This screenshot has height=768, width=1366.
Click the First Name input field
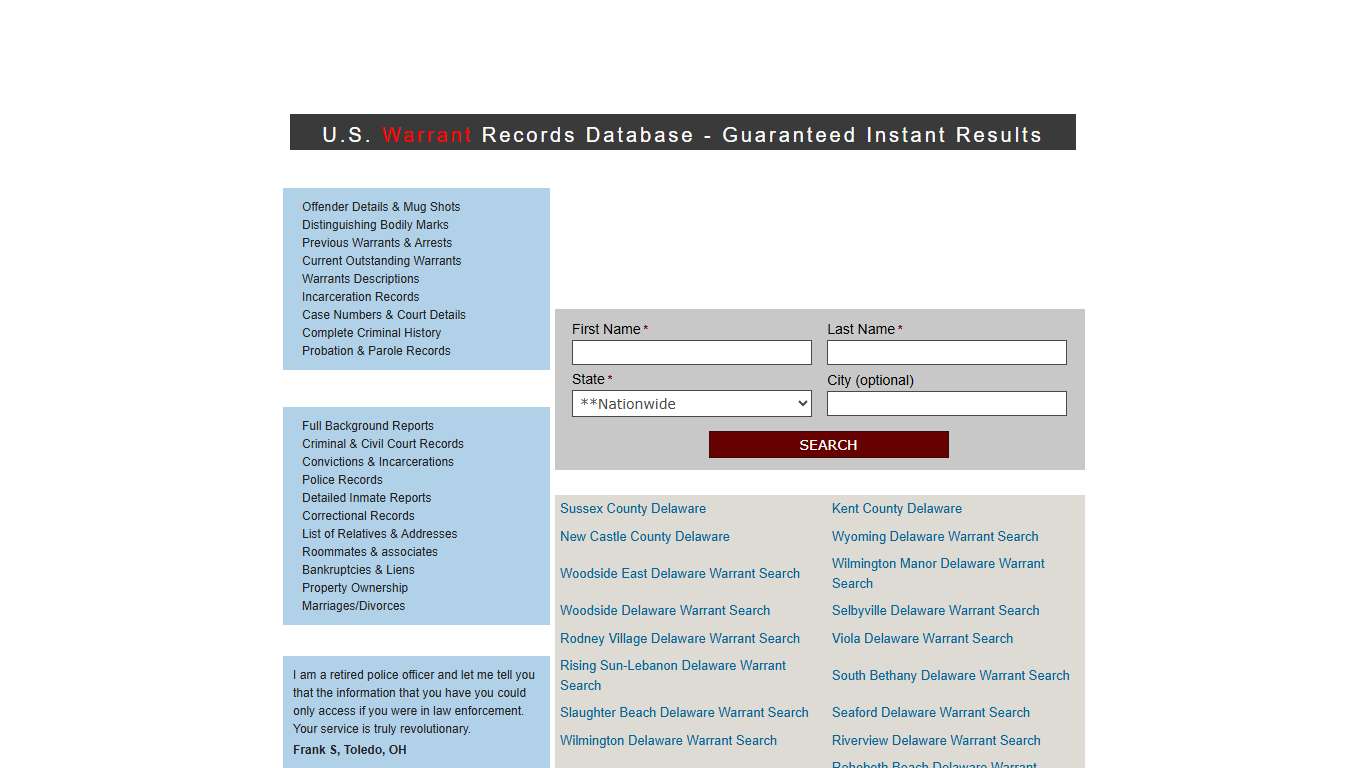click(691, 352)
